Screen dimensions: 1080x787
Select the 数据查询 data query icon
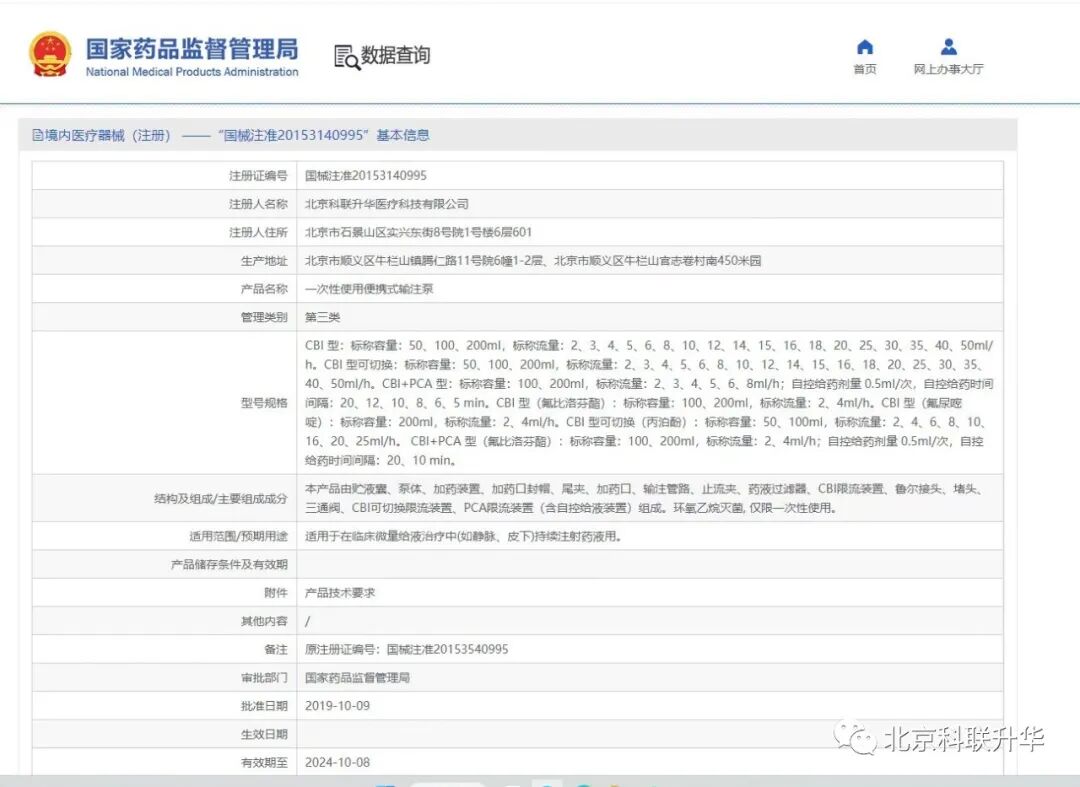(347, 55)
